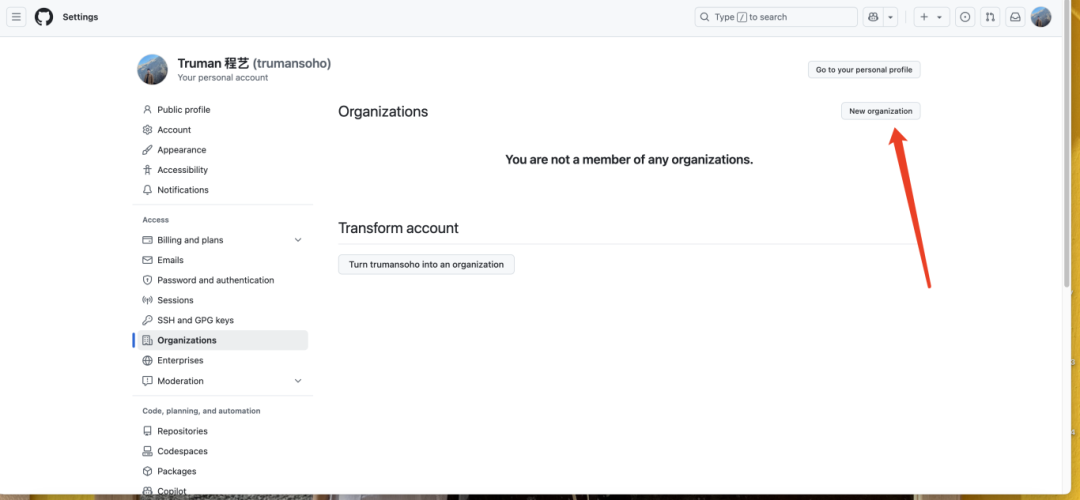Select Password and authentication in sidebar

coord(215,280)
